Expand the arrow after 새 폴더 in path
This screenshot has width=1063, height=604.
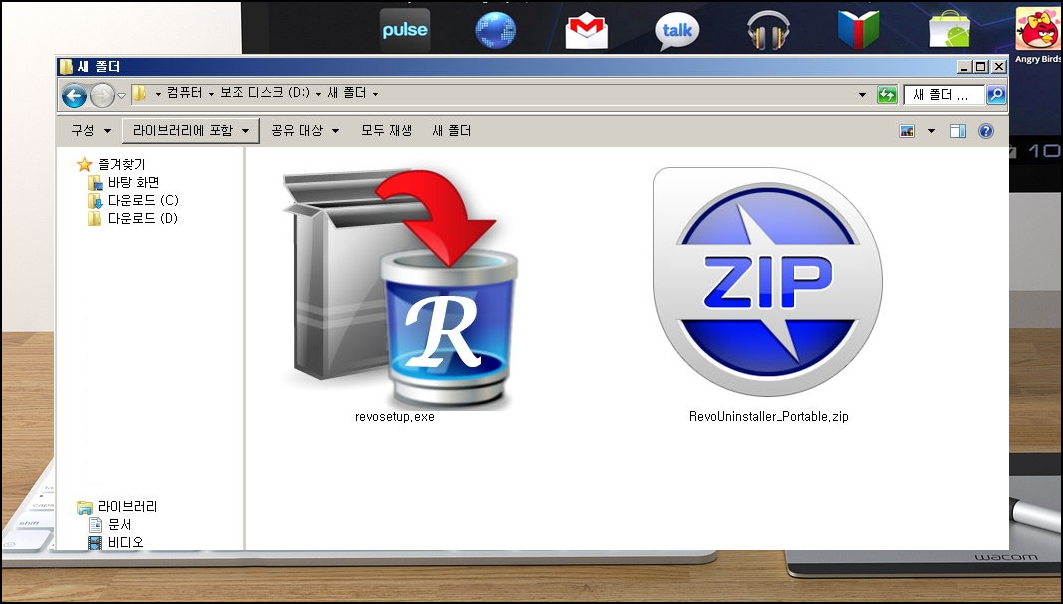[375, 94]
